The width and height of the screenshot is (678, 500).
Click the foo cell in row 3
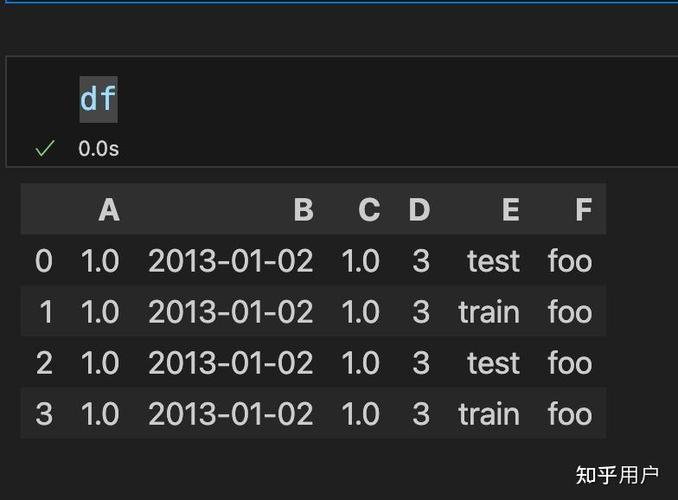(570, 414)
